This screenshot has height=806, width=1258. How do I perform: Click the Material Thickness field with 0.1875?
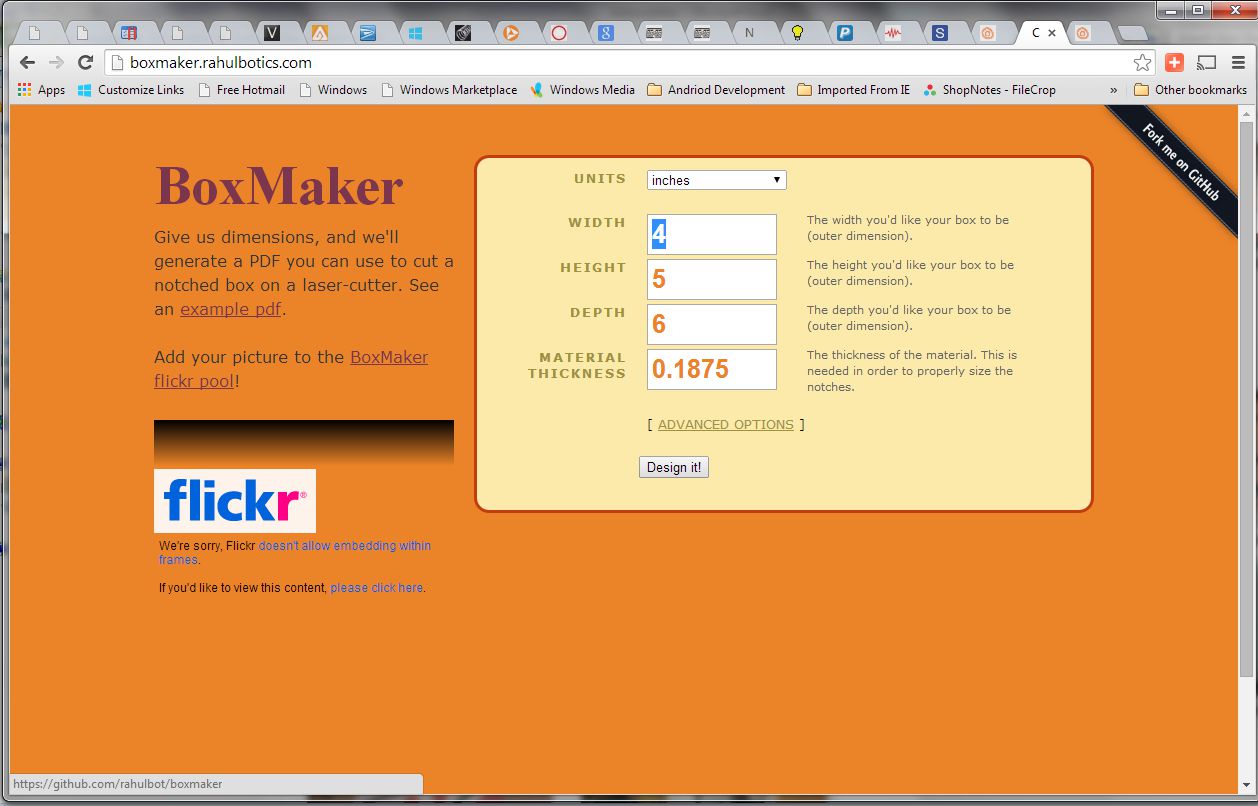(712, 369)
